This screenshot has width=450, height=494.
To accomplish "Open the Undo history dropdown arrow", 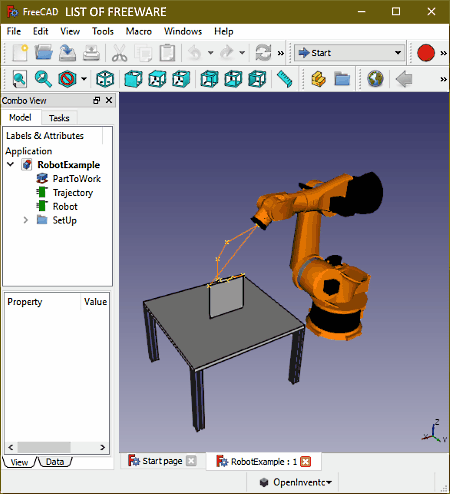I will [210, 53].
